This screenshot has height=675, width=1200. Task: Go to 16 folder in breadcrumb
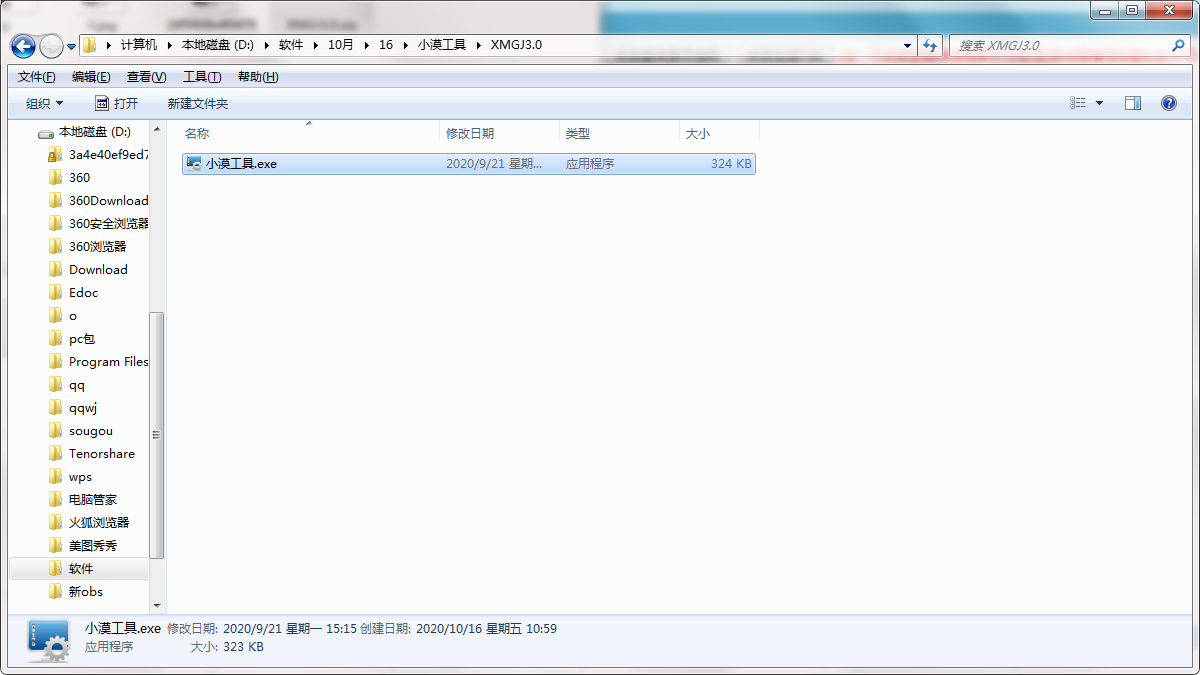(x=386, y=46)
